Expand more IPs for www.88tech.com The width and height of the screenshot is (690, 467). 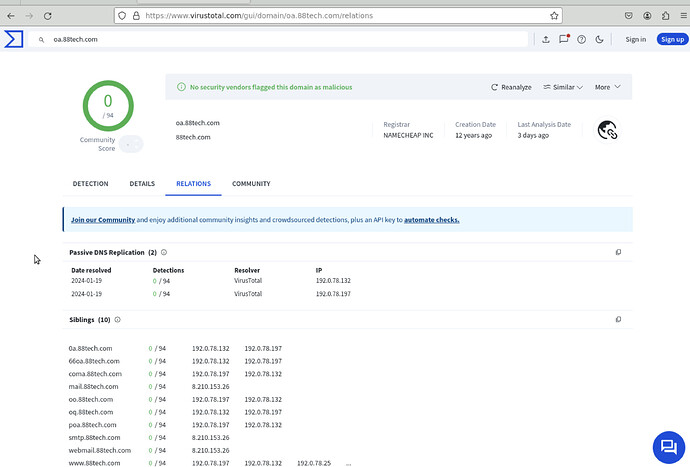tap(348, 463)
